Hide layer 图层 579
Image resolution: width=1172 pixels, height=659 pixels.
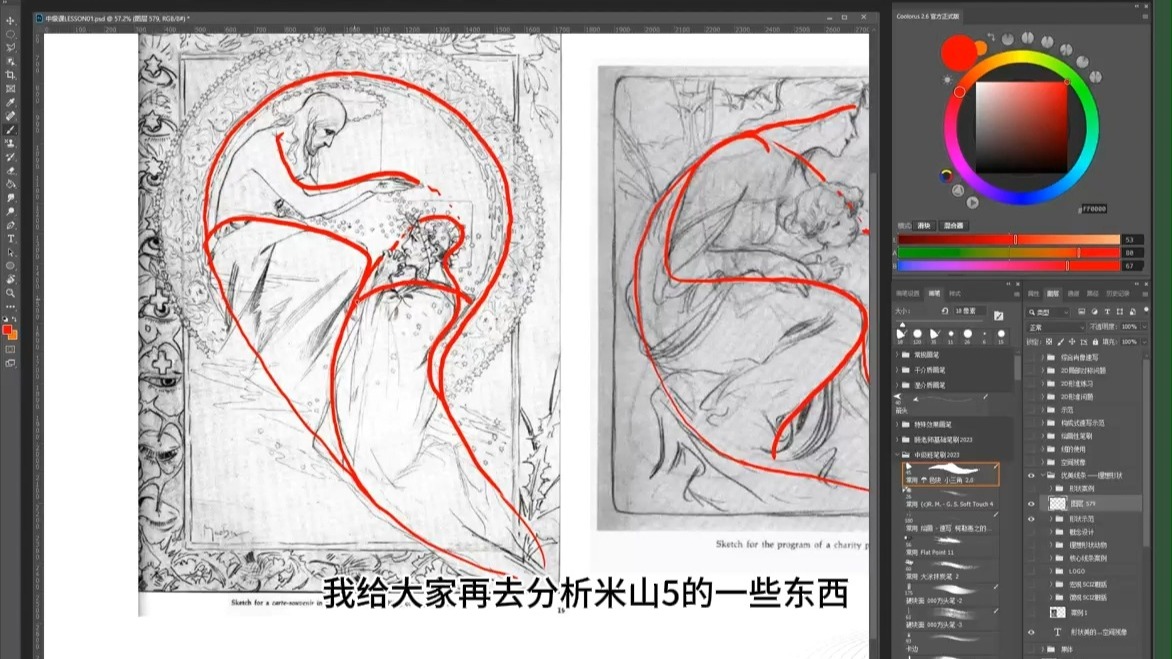(1031, 504)
